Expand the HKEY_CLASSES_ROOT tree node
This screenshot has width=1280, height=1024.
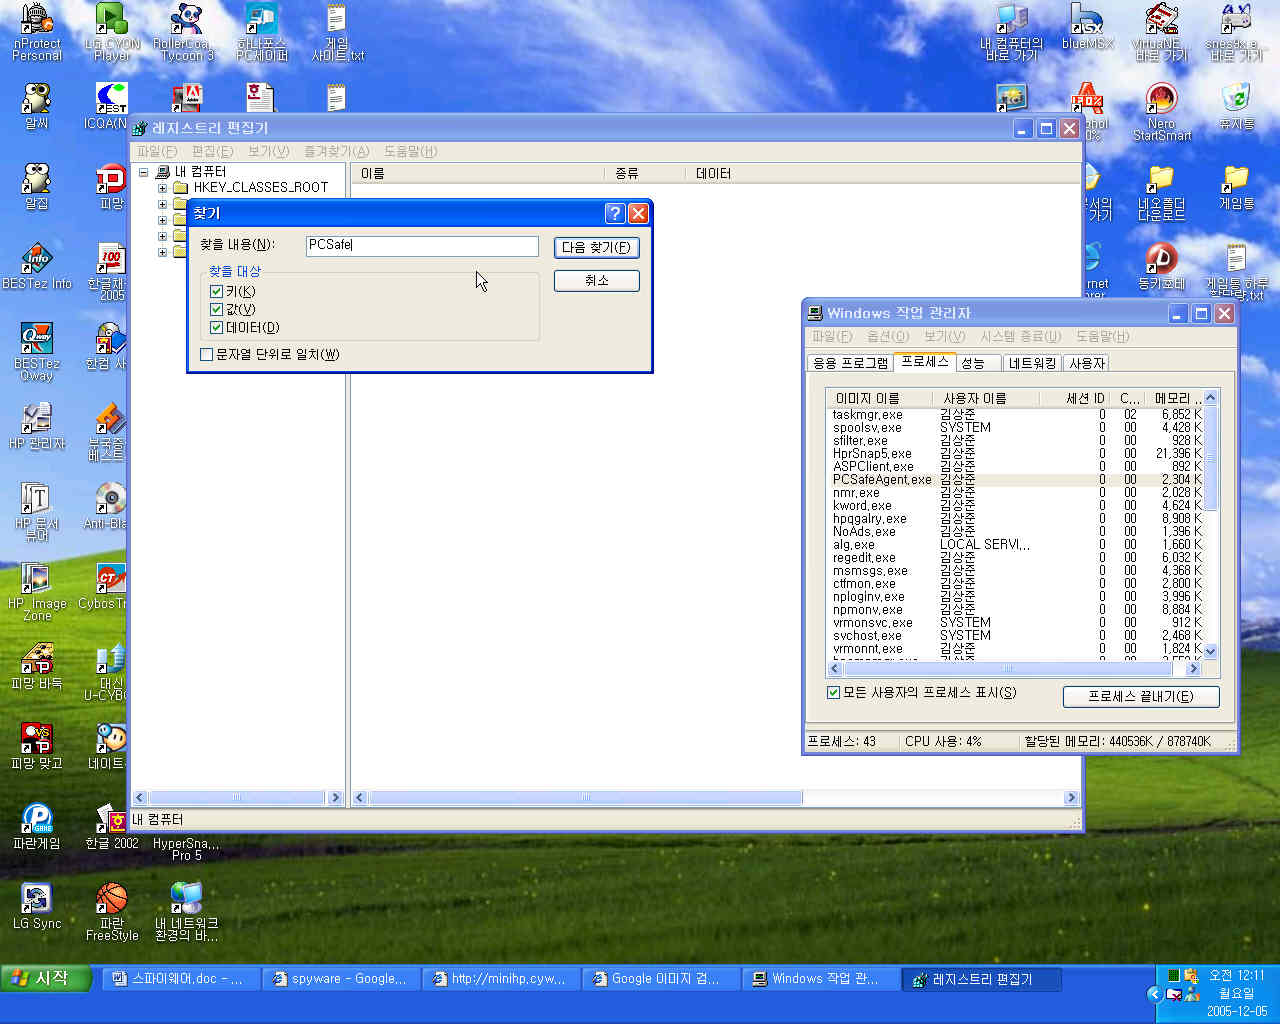pos(162,188)
